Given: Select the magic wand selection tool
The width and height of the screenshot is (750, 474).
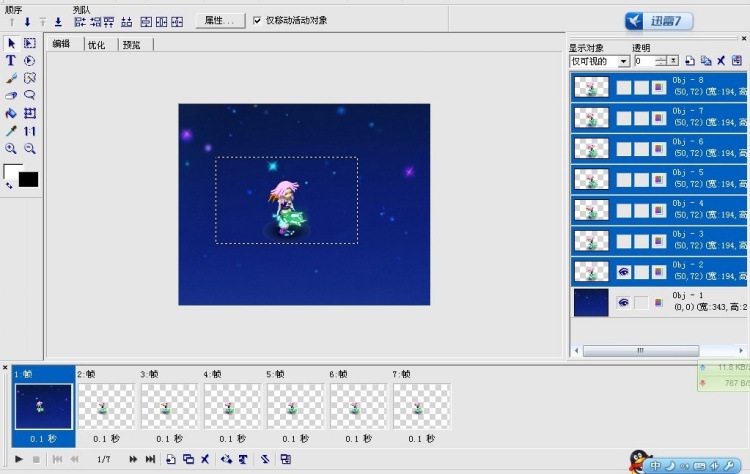Looking at the screenshot, I should click(x=30, y=78).
